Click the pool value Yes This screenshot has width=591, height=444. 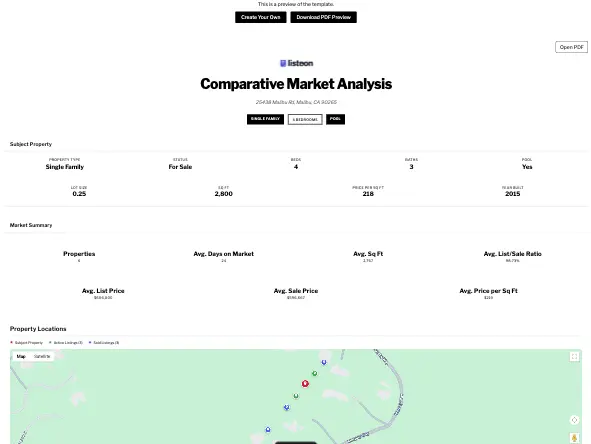(527, 167)
